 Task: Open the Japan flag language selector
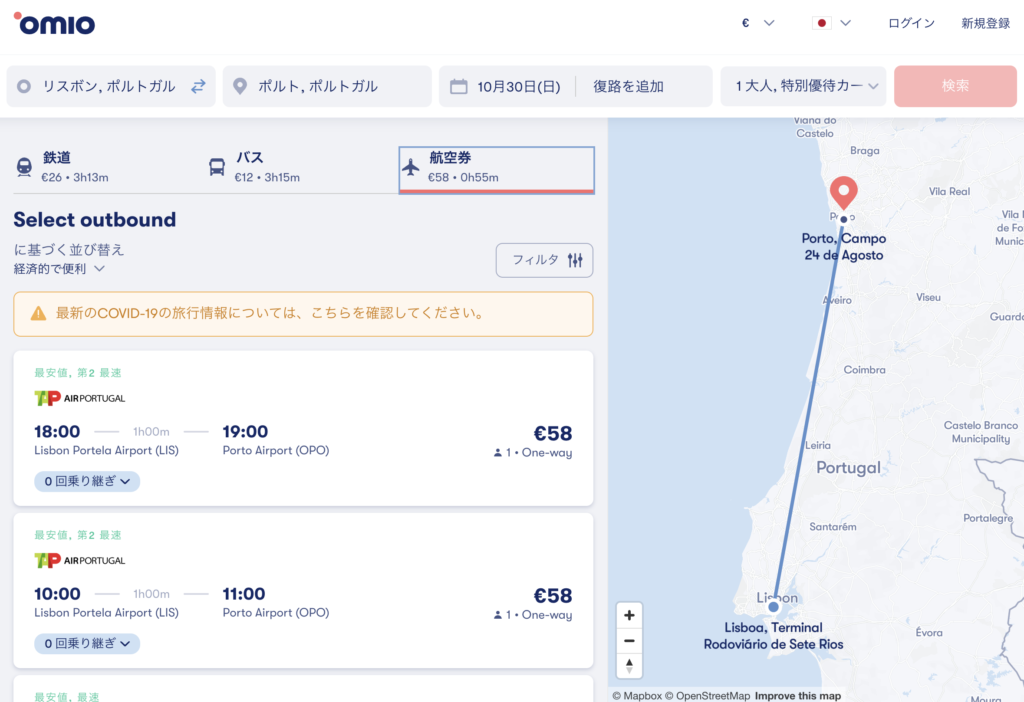point(832,23)
